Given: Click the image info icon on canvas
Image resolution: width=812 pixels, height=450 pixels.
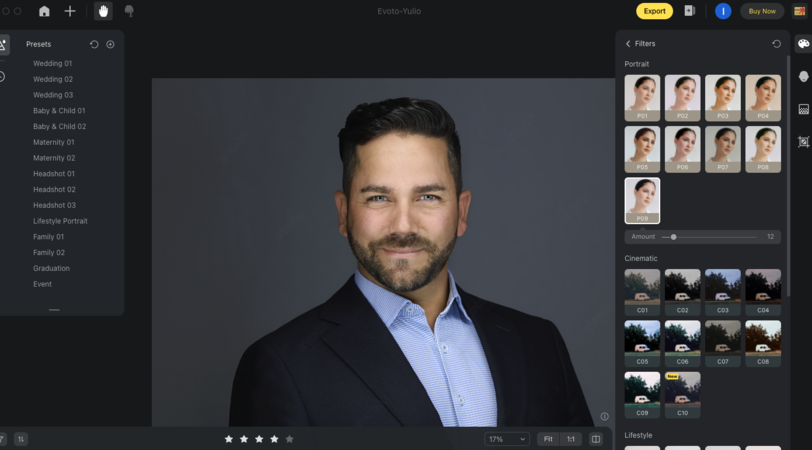Looking at the screenshot, I should pyautogui.click(x=604, y=417).
